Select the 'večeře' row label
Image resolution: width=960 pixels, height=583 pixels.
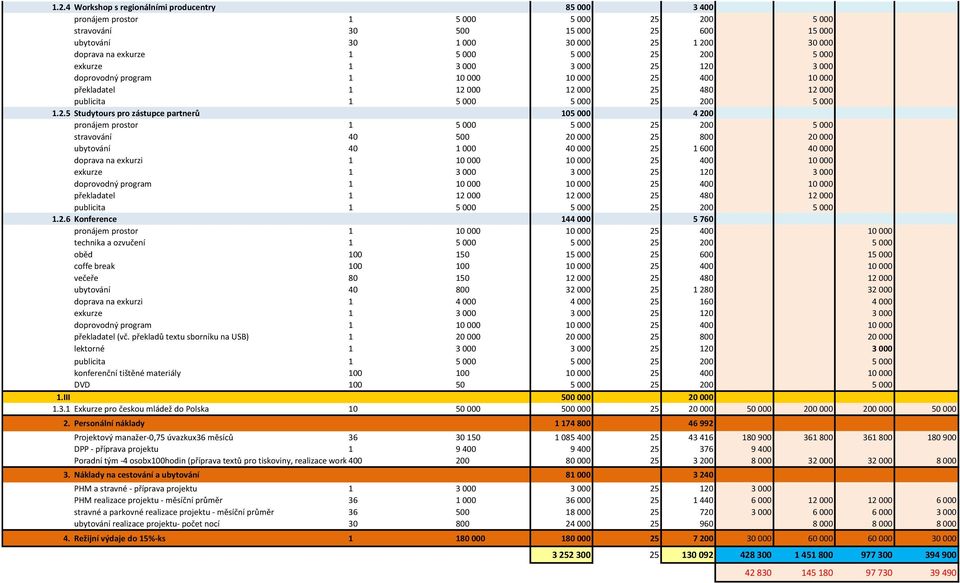pyautogui.click(x=86, y=278)
